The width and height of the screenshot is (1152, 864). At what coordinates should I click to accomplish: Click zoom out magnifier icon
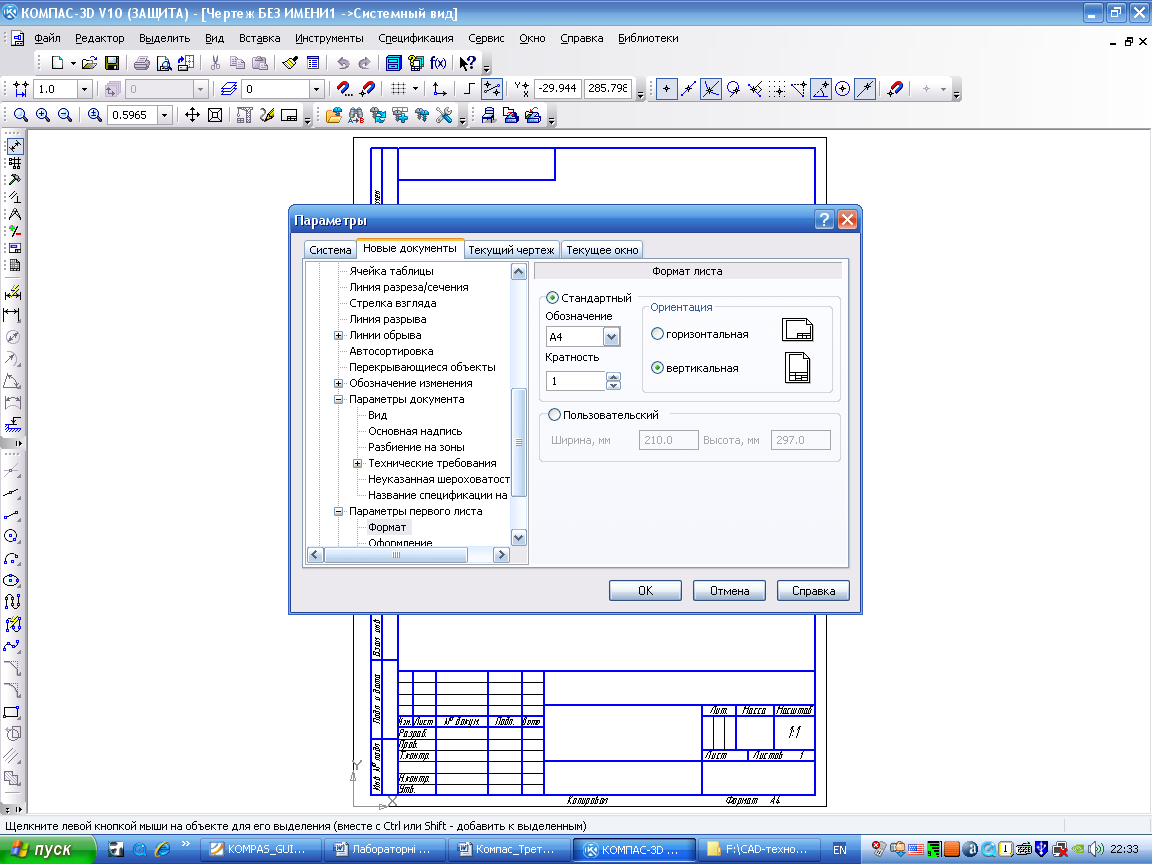pos(65,115)
